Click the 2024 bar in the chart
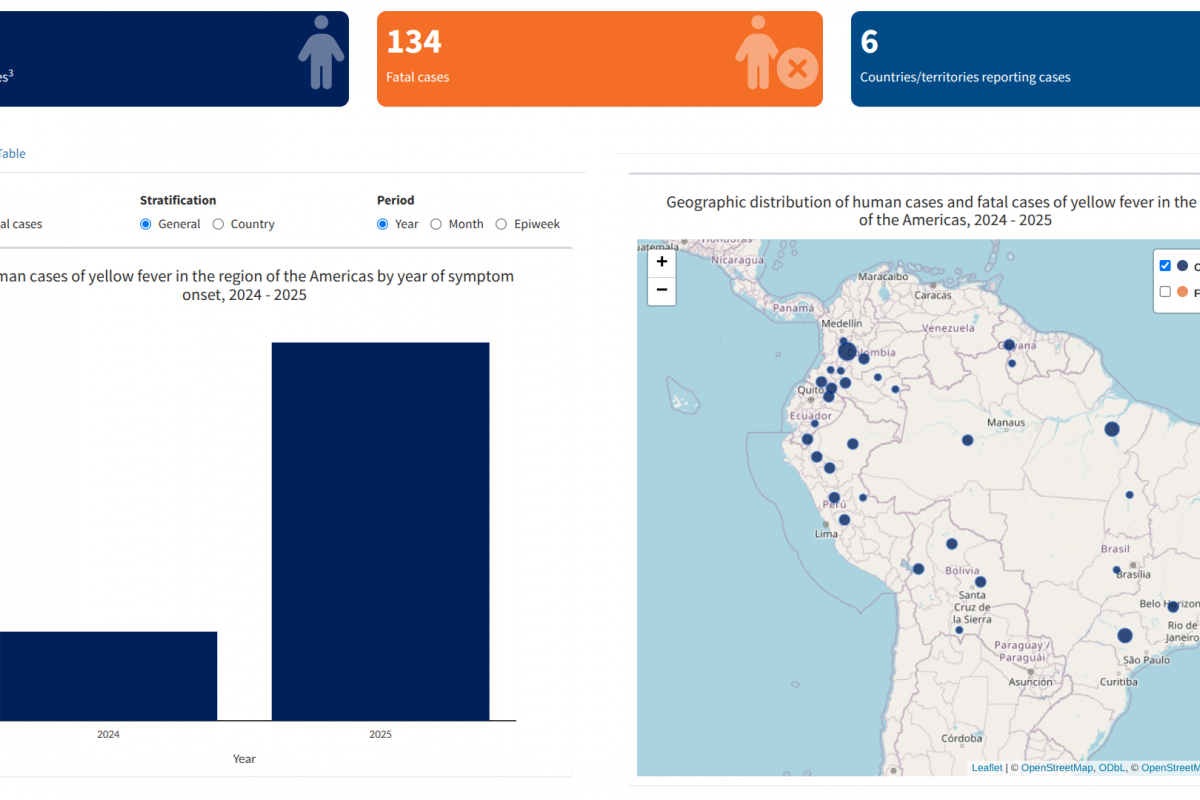 pos(108,675)
